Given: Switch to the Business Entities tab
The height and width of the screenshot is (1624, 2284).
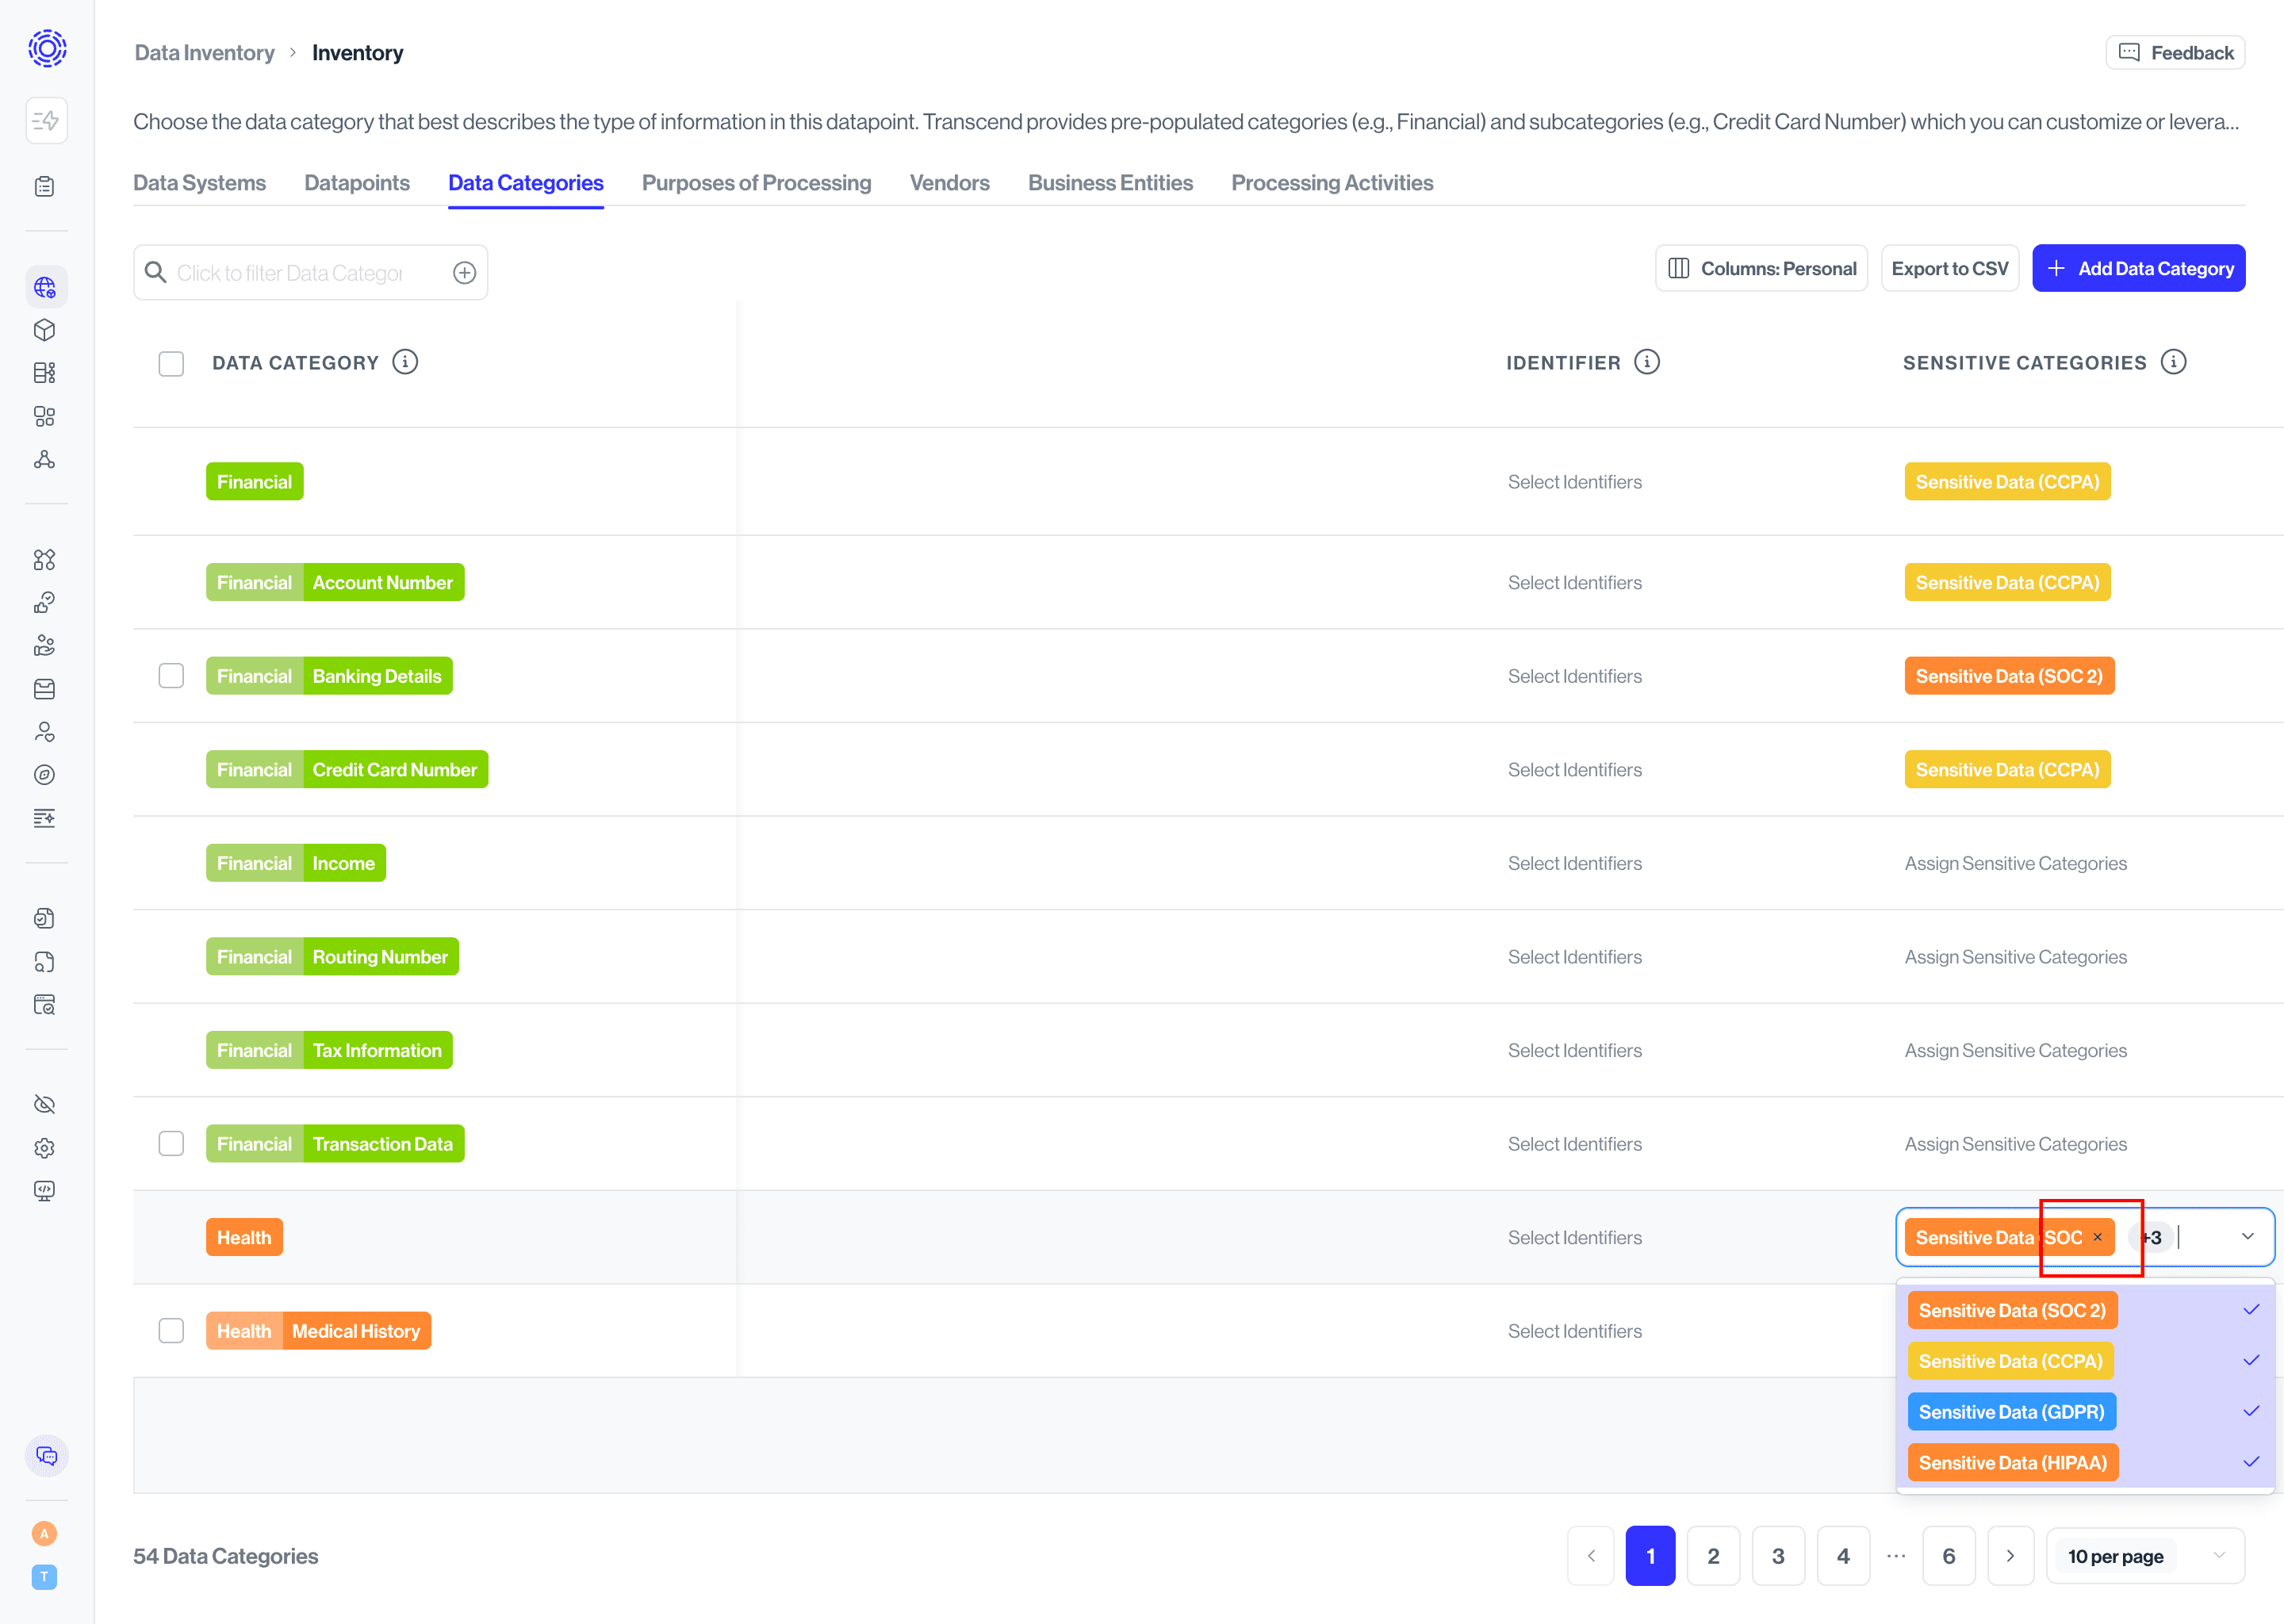Looking at the screenshot, I should [x=1111, y=183].
